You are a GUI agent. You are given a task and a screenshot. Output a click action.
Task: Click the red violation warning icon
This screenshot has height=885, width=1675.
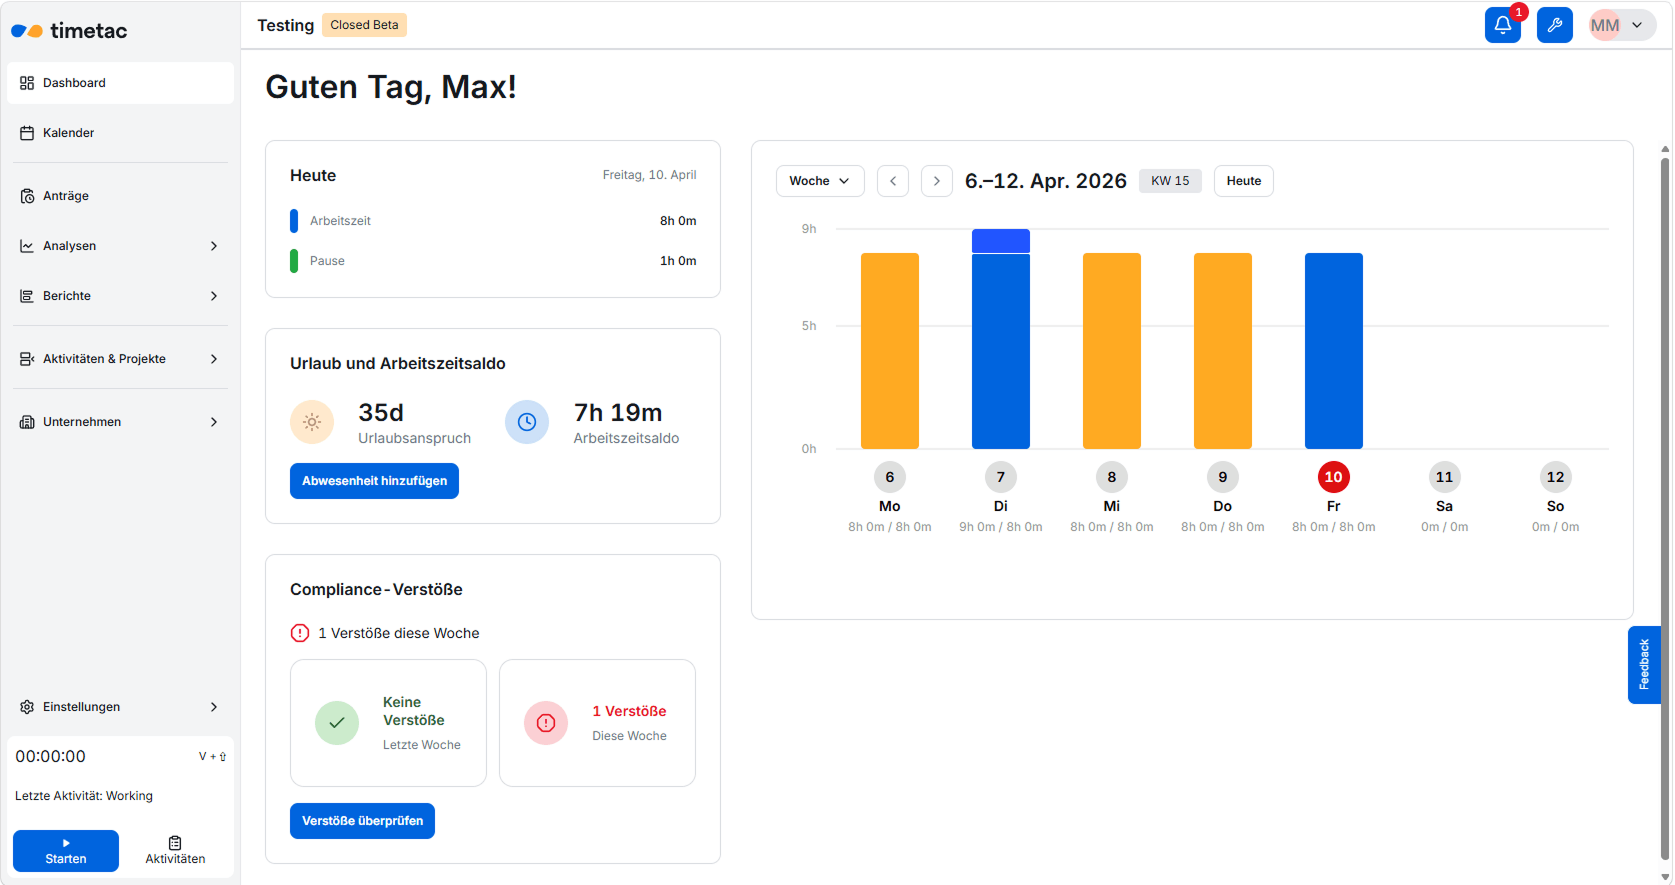tap(546, 723)
